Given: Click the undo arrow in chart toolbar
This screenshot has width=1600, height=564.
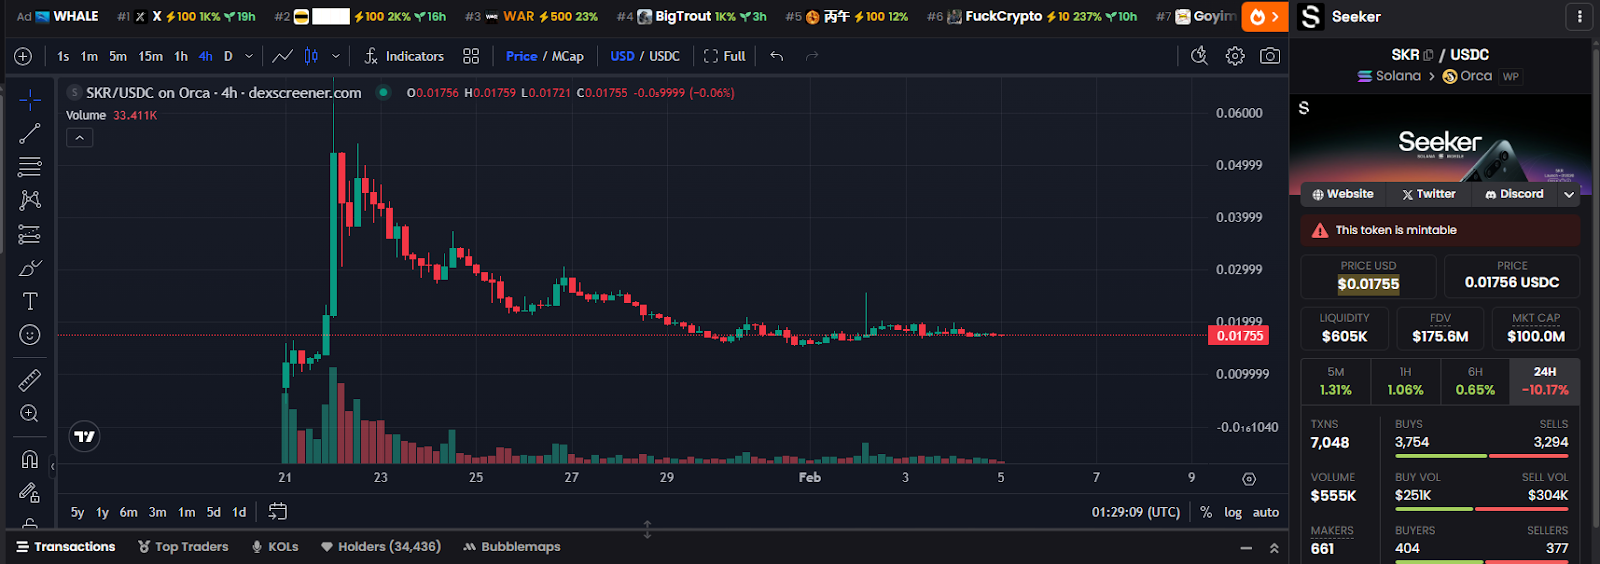Looking at the screenshot, I should tap(777, 56).
